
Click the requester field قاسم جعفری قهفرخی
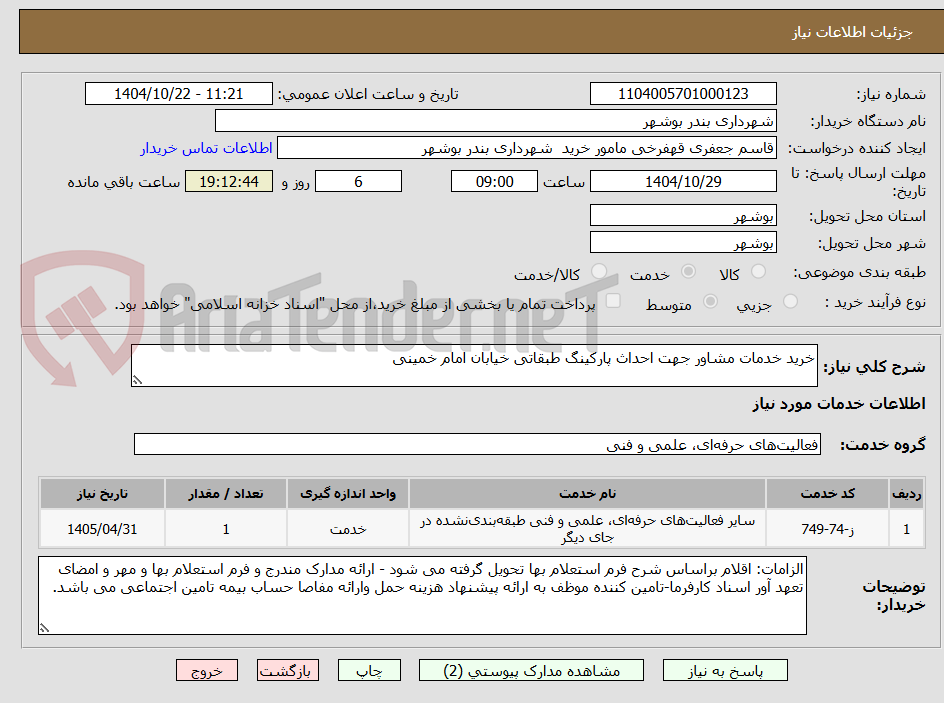coord(527,148)
